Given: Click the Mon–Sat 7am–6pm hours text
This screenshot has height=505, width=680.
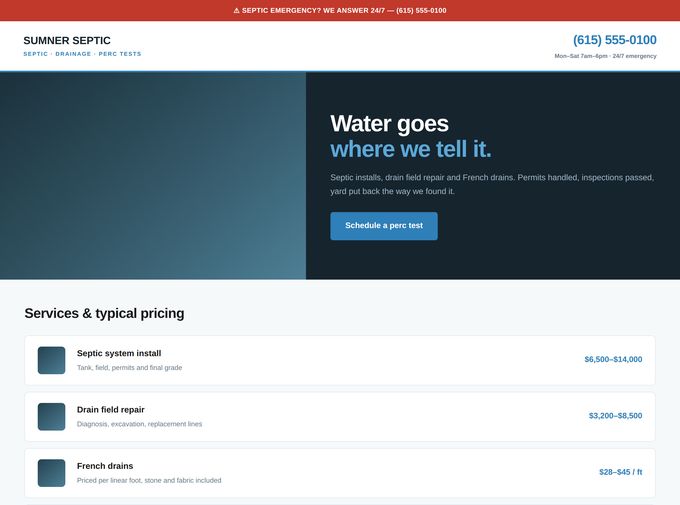Looking at the screenshot, I should click(x=605, y=56).
